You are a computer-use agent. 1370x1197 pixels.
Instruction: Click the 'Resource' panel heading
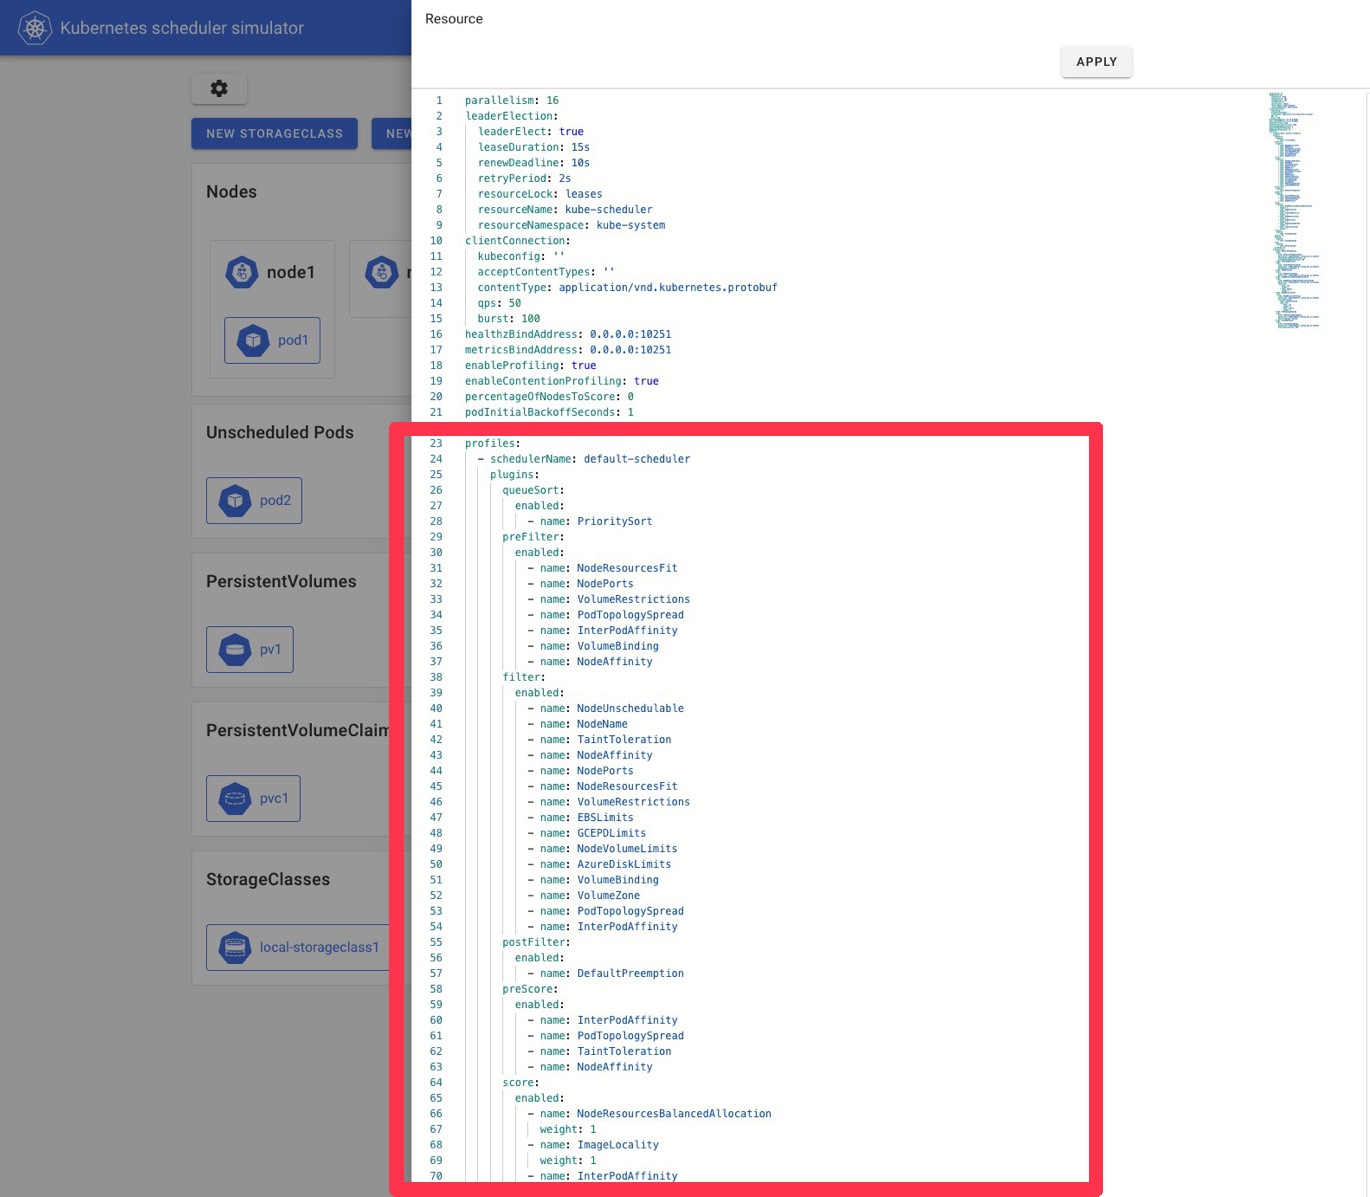pos(454,19)
